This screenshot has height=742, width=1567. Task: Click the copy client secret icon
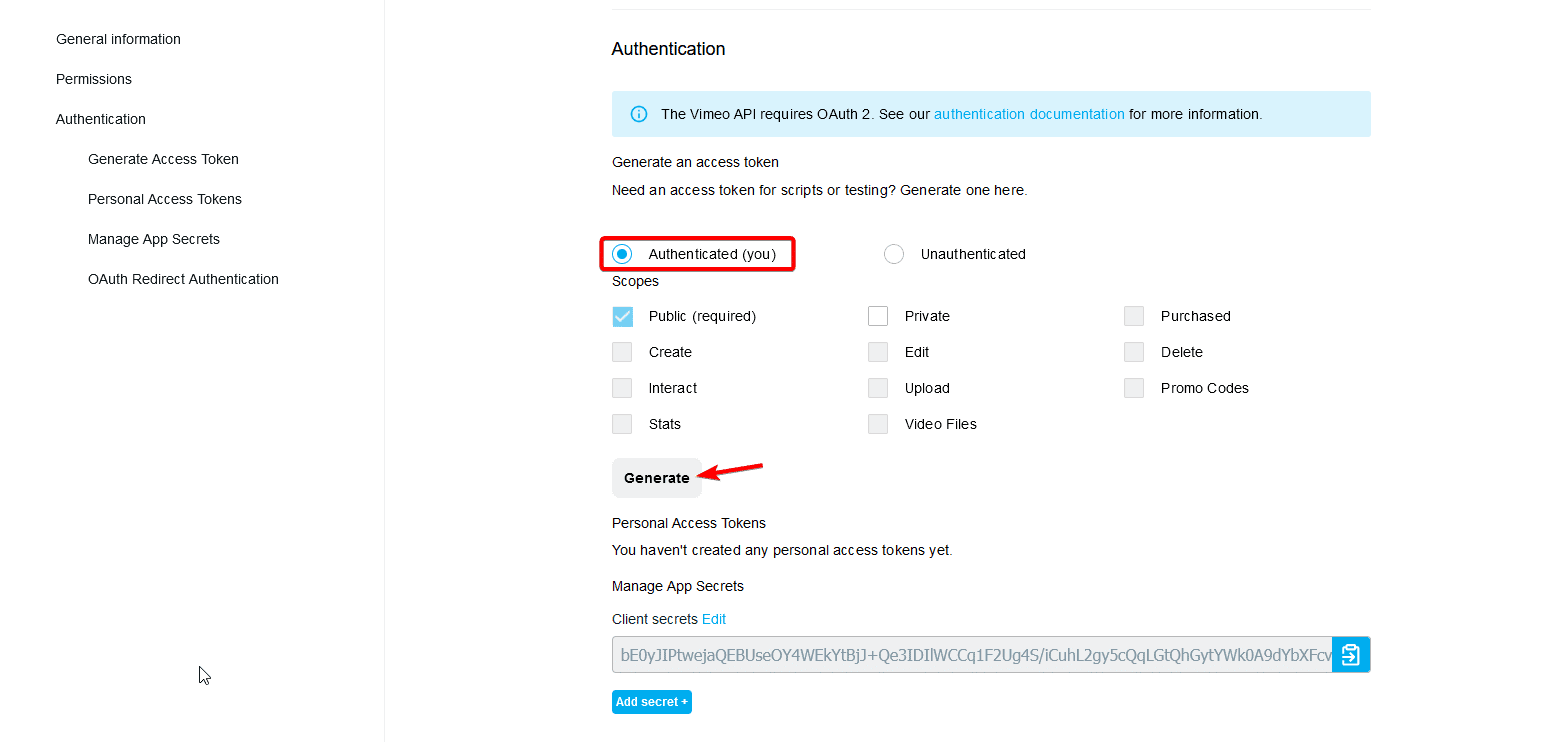click(x=1351, y=655)
